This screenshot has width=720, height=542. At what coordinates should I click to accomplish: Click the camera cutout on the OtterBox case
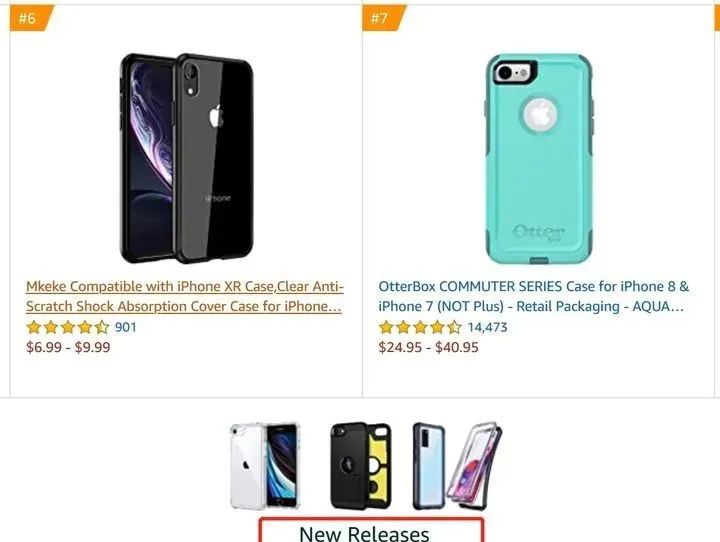click(514, 73)
